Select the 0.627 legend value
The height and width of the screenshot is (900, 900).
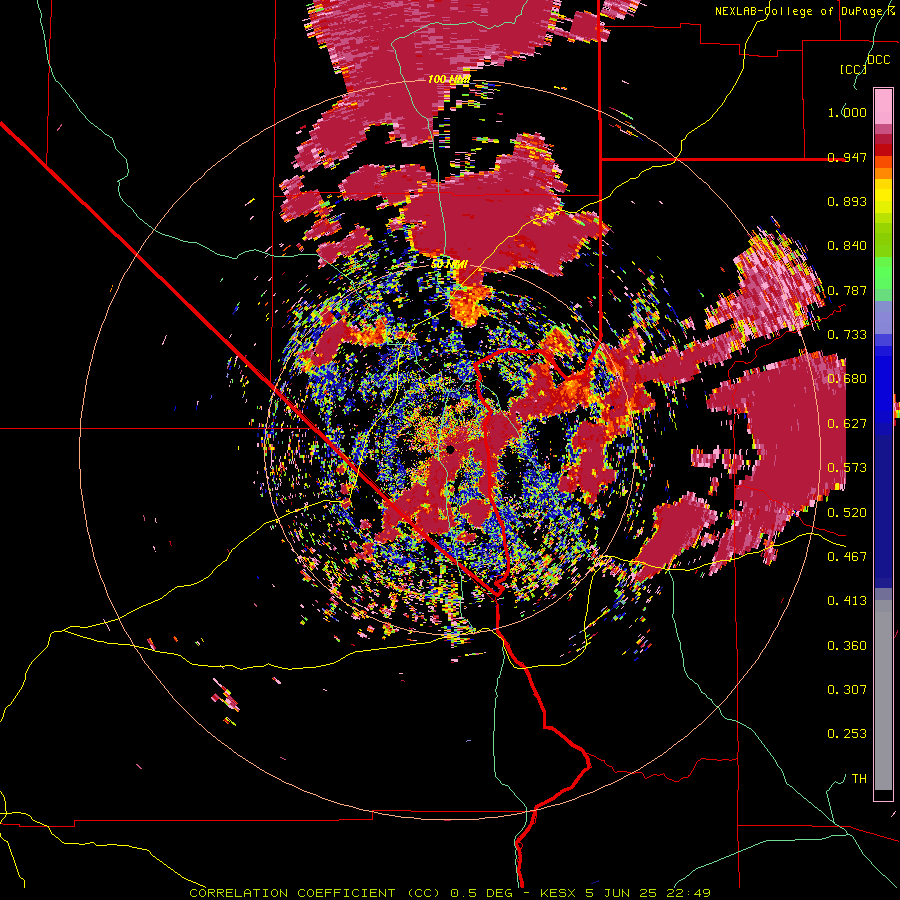(847, 424)
